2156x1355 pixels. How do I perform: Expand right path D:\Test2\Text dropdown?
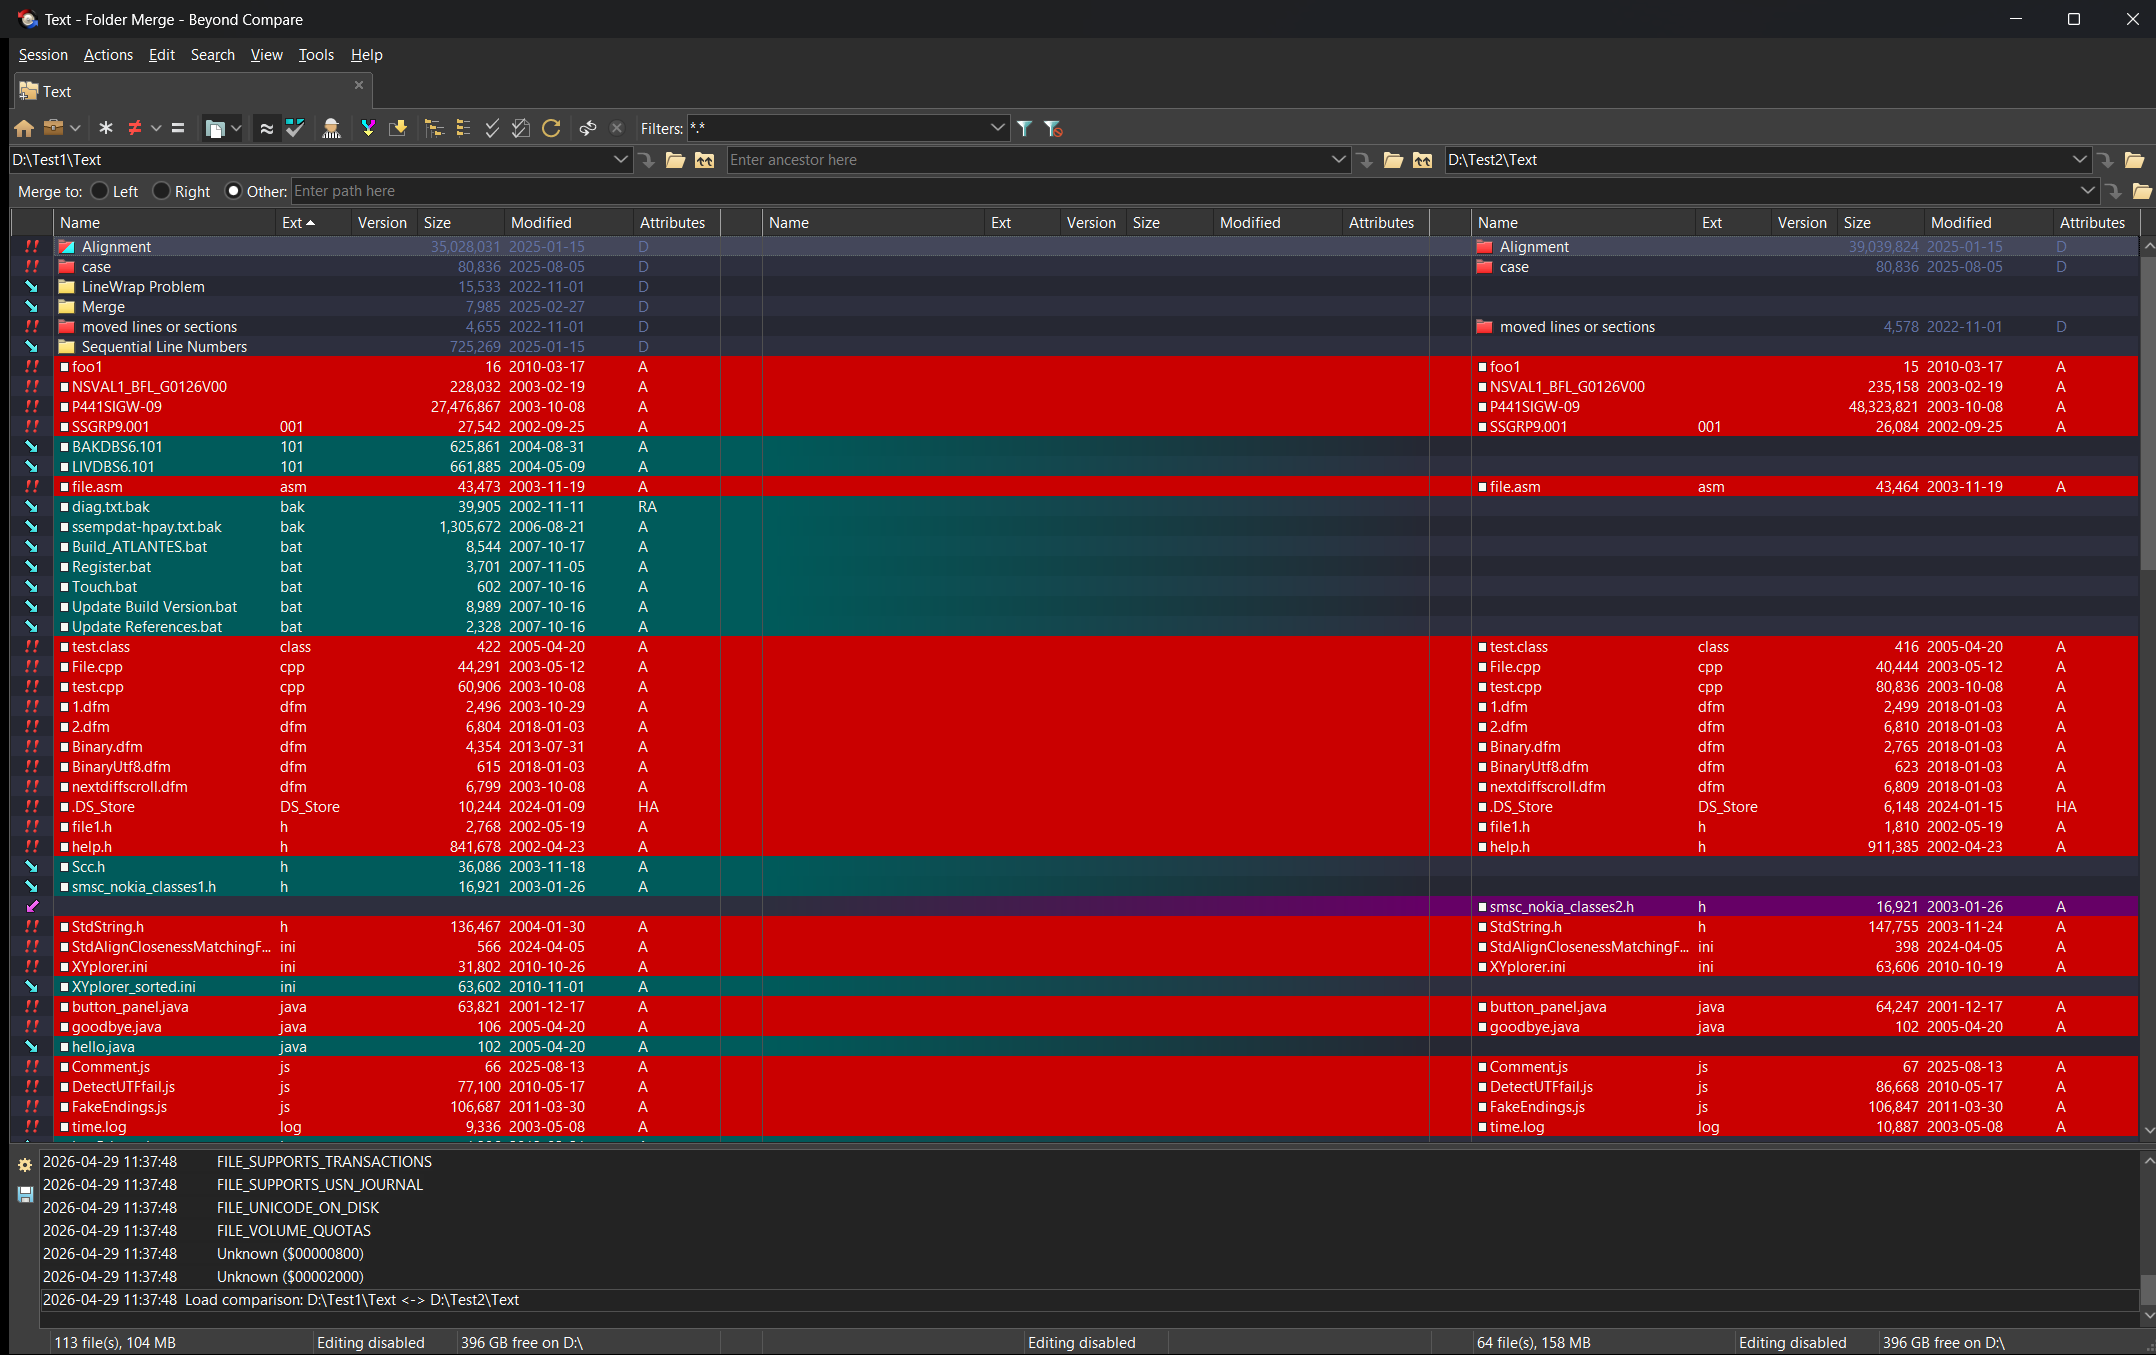2080,160
